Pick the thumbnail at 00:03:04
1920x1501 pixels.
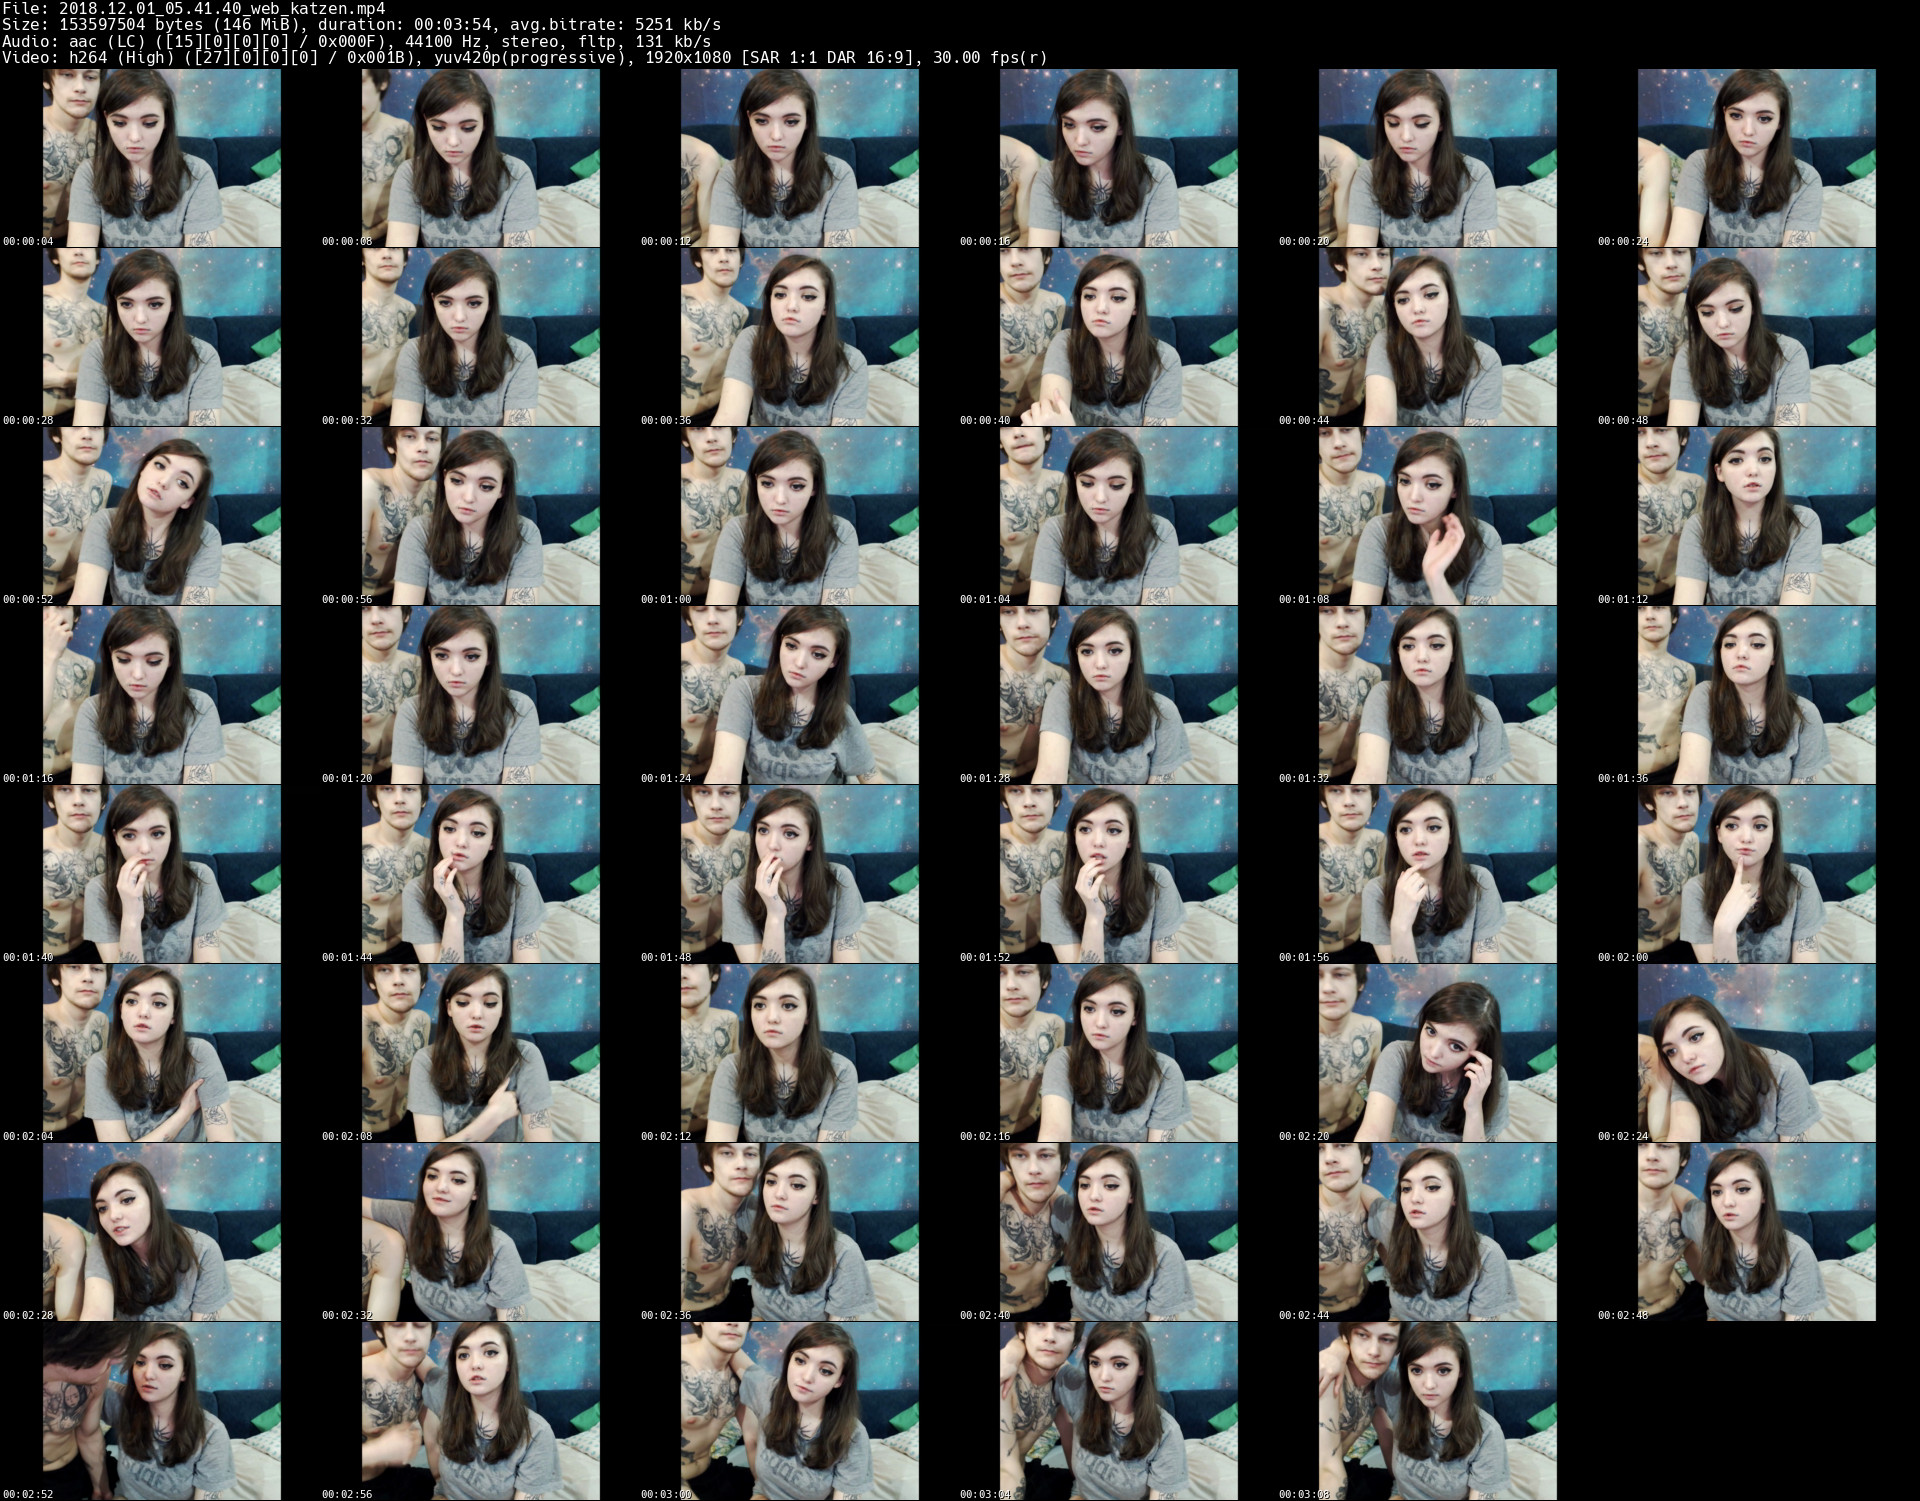[1118, 1411]
